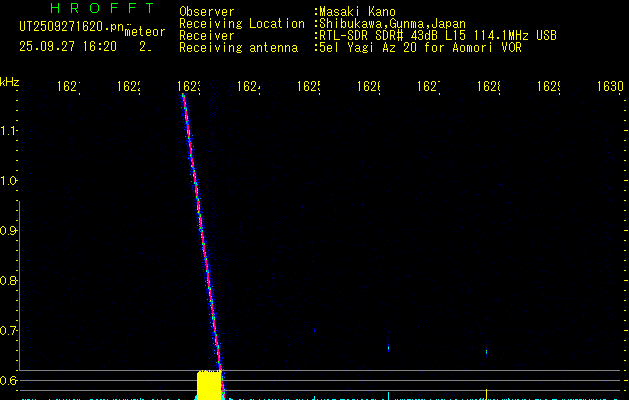Click the 1630 time axis label
629x400 pixels.
[609, 88]
